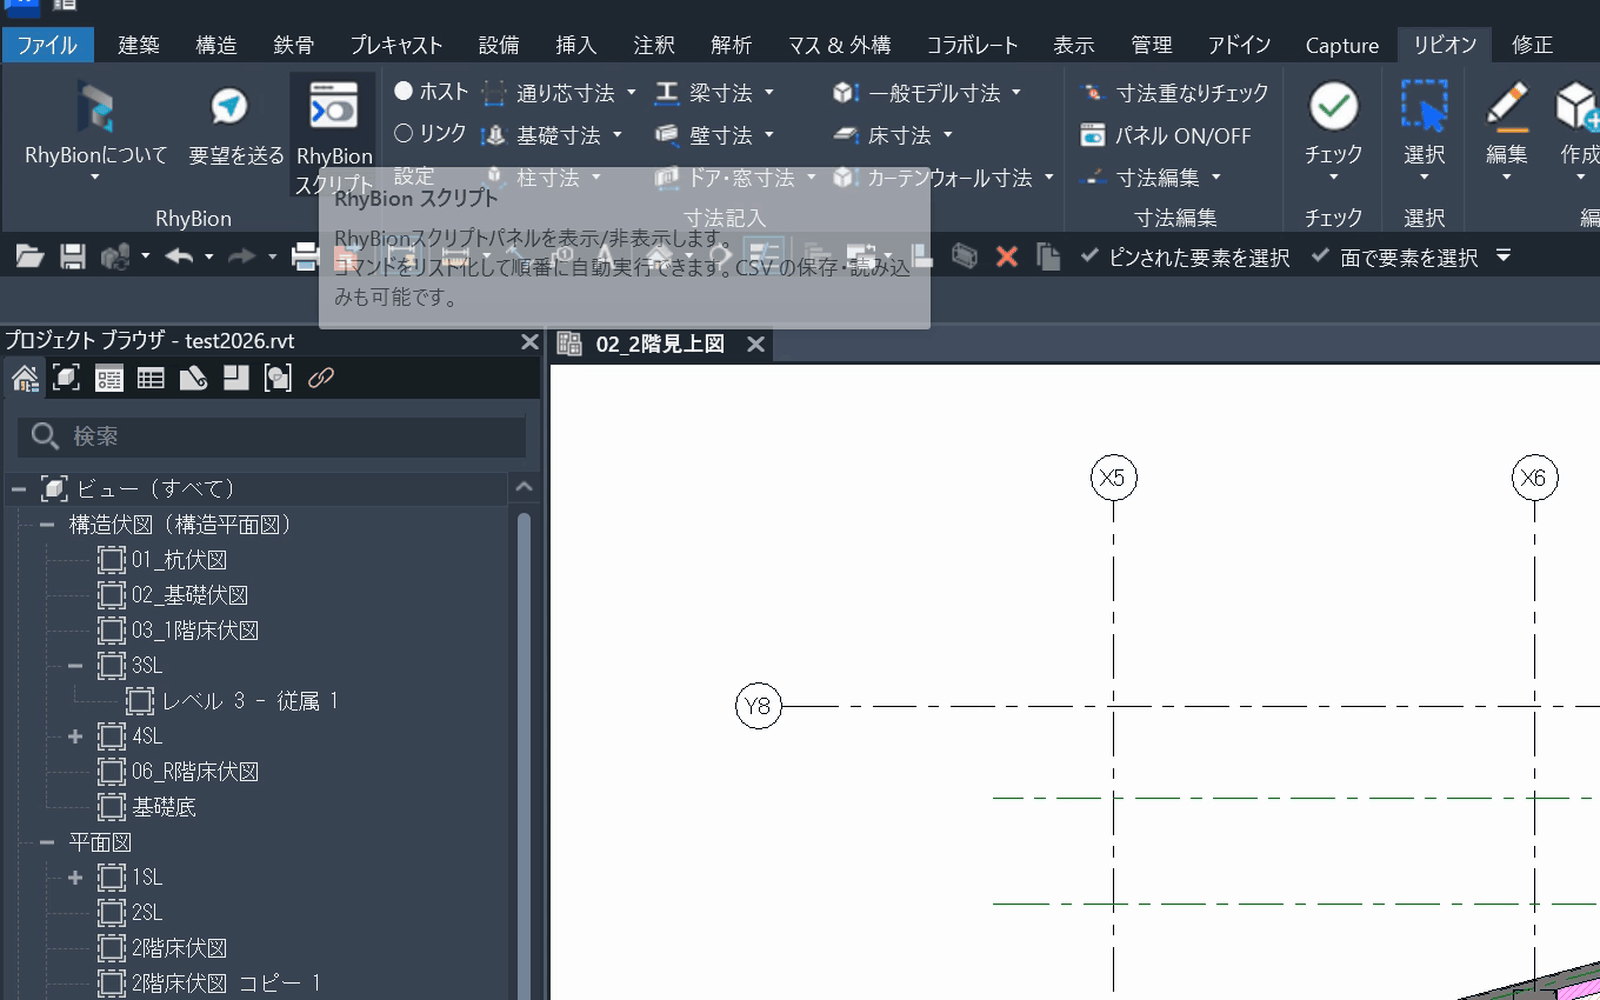Screen dimensions: 1600x1000
Task: Click the green checkmark チェック icon
Action: pos(1333,106)
